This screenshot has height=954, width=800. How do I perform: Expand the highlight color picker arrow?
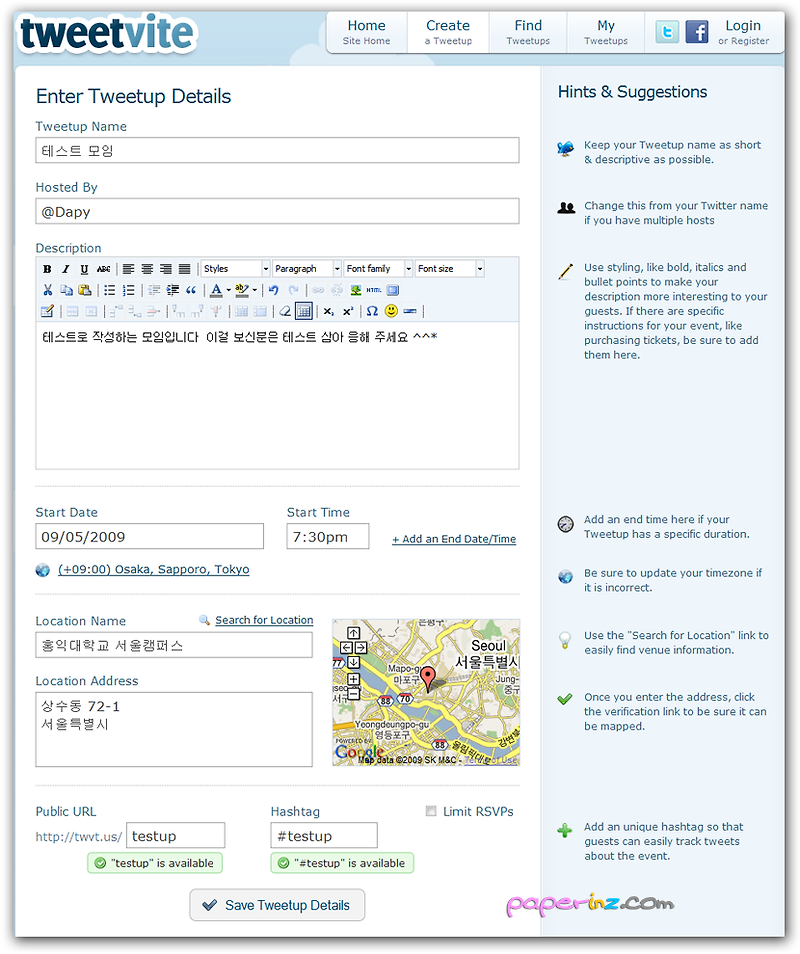254,290
